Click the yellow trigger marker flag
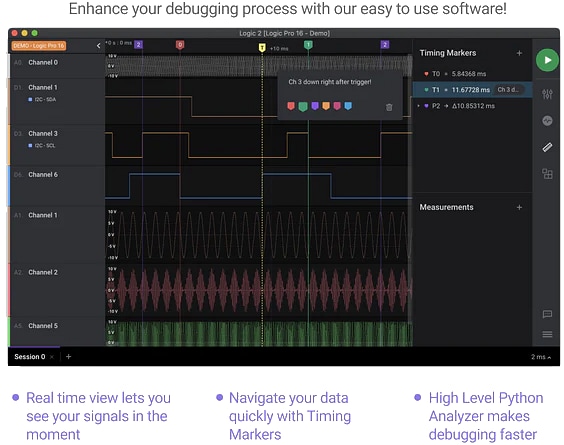This screenshot has width=564, height=445. [x=262, y=47]
